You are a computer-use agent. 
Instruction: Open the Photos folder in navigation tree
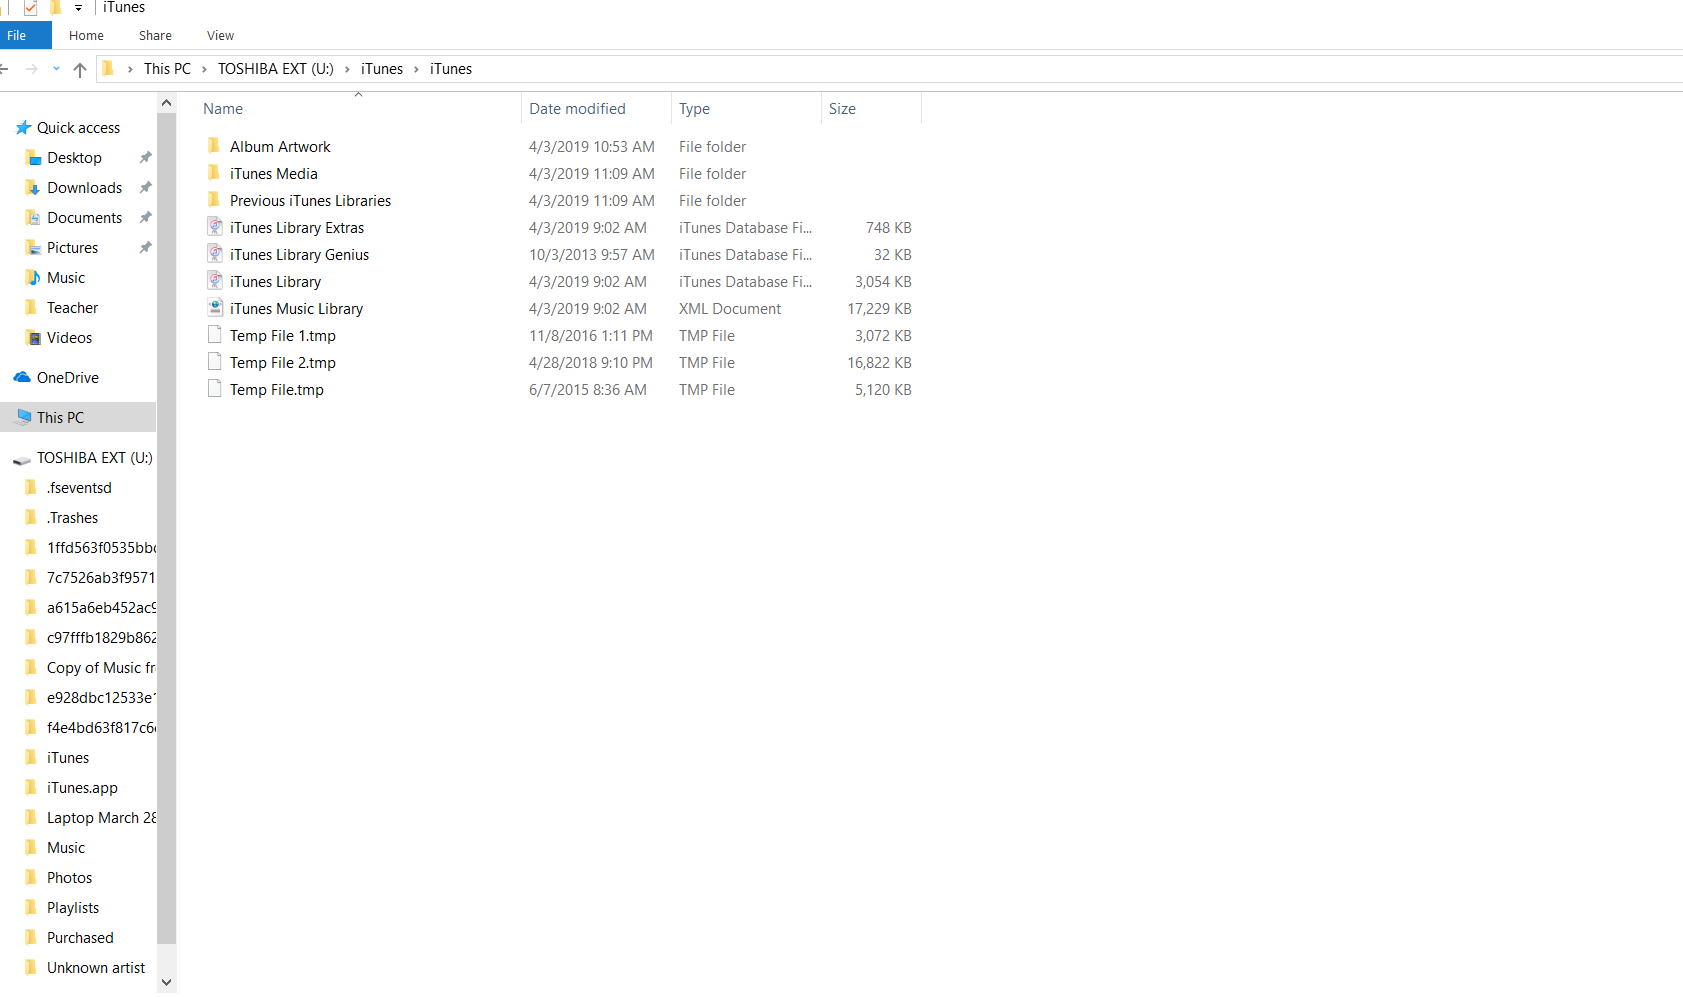tap(69, 878)
